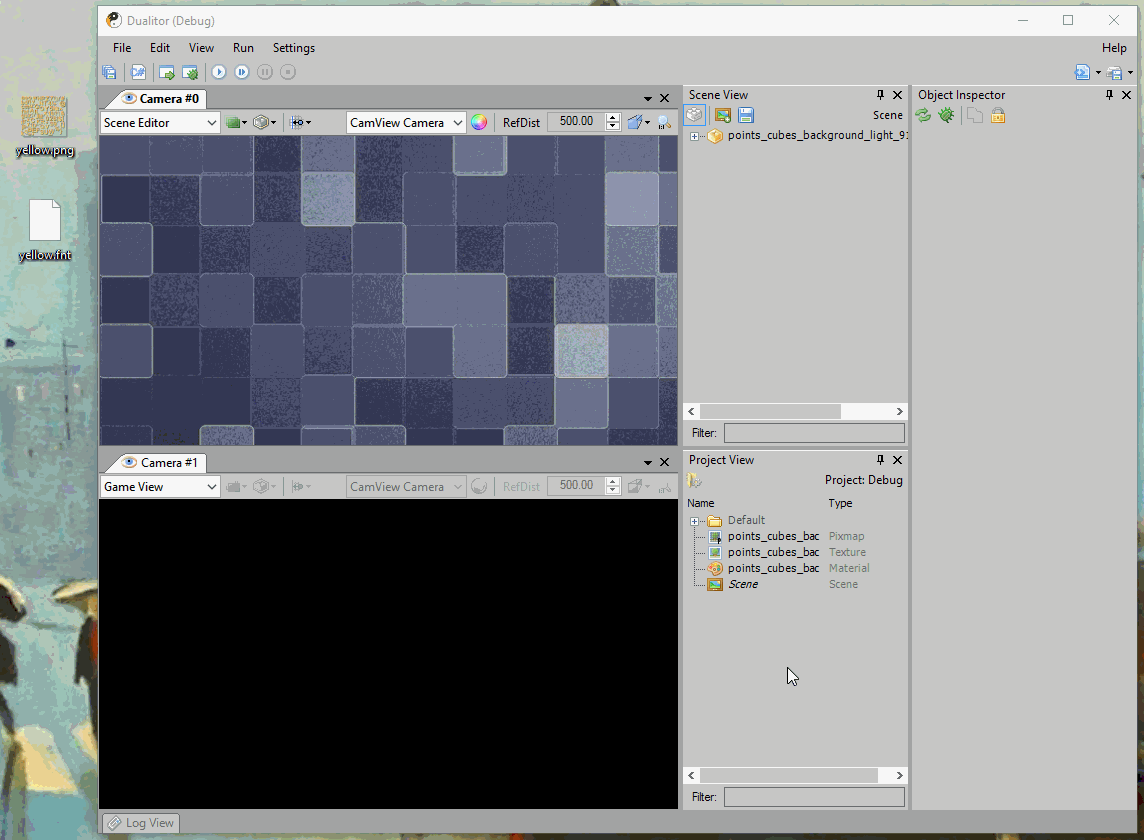Expand points_cubes_background_light node in Scene View
1144x840 pixels.
(x=694, y=136)
